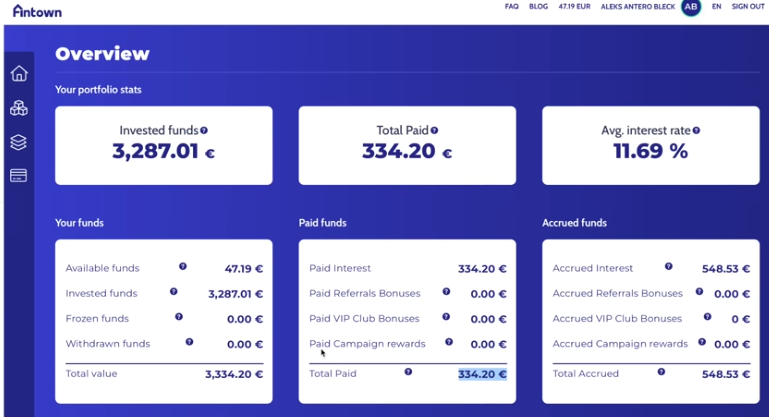Image resolution: width=769 pixels, height=417 pixels.
Task: Click the Withdrawn funds label
Action: point(108,344)
